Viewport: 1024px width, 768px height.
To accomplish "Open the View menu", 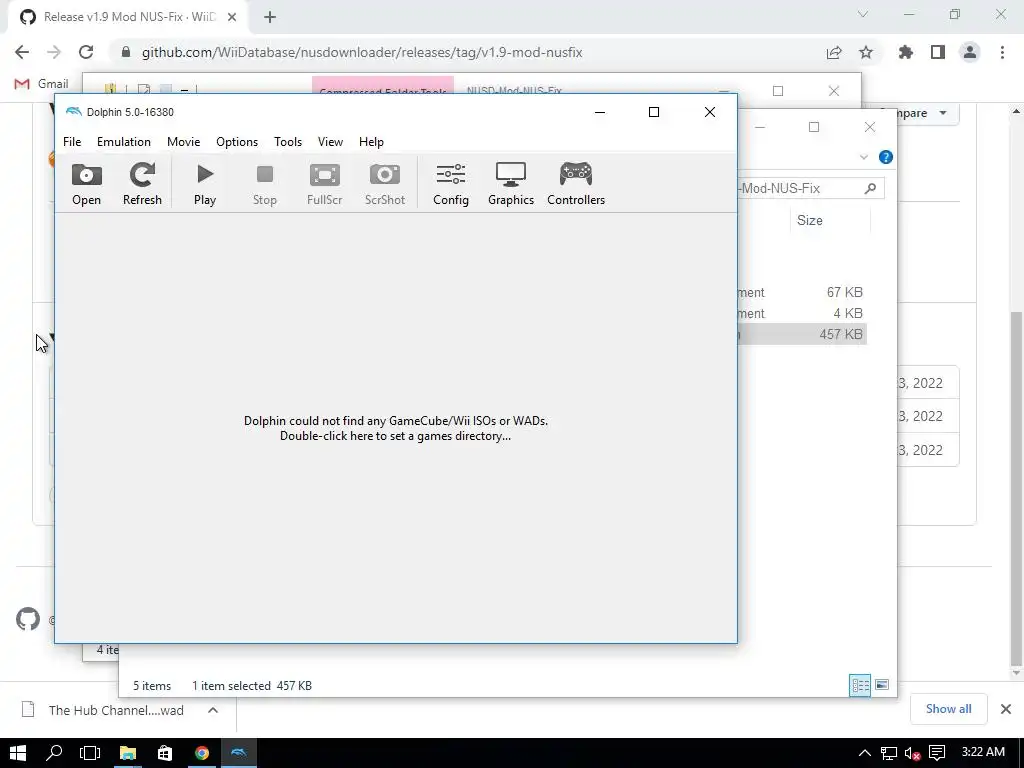I will [x=330, y=142].
